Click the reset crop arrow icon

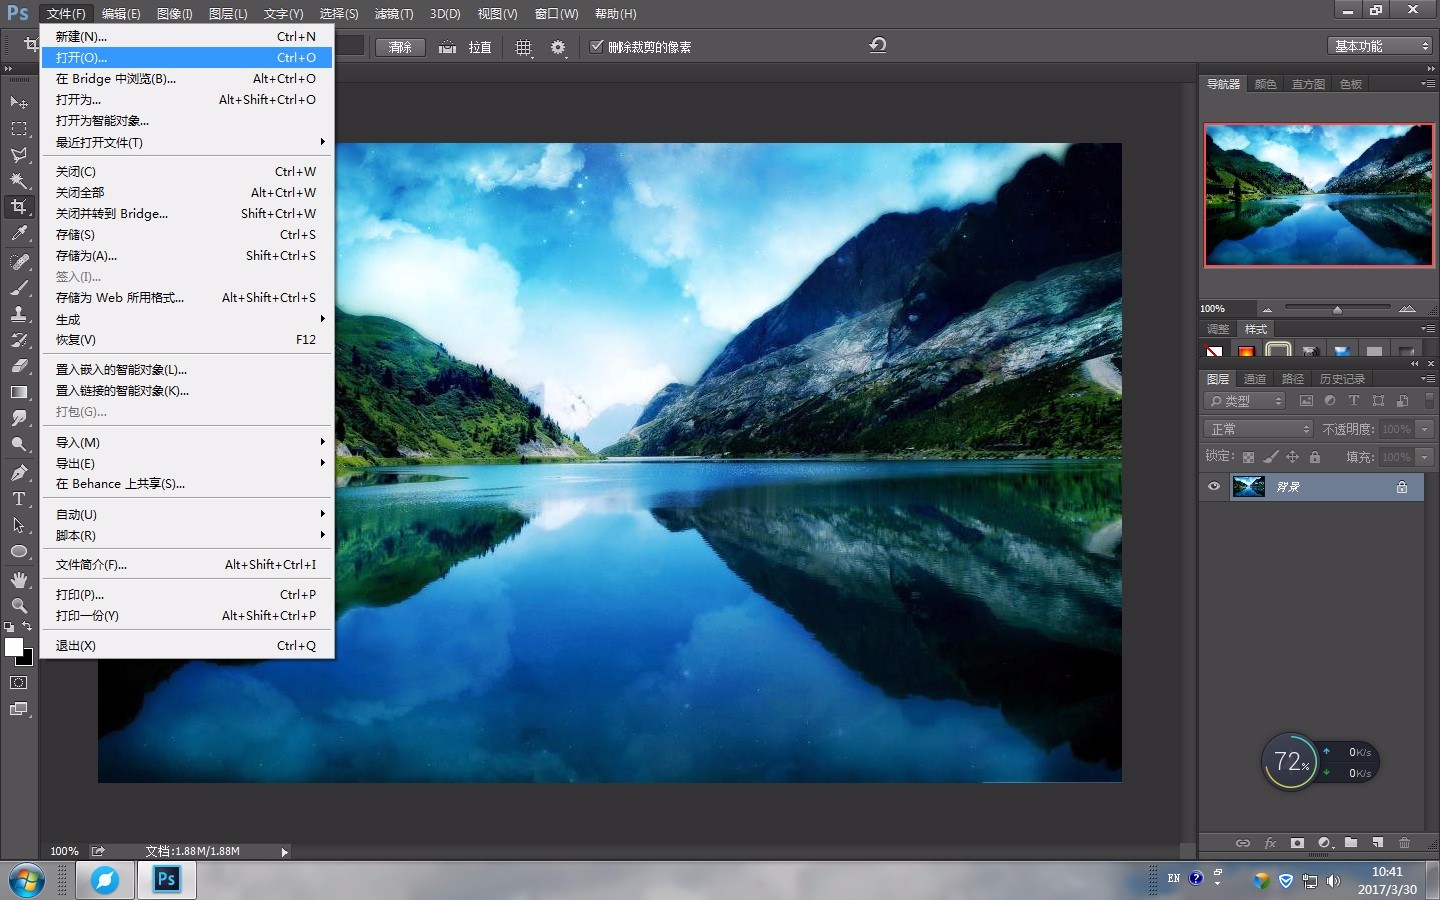(x=878, y=45)
